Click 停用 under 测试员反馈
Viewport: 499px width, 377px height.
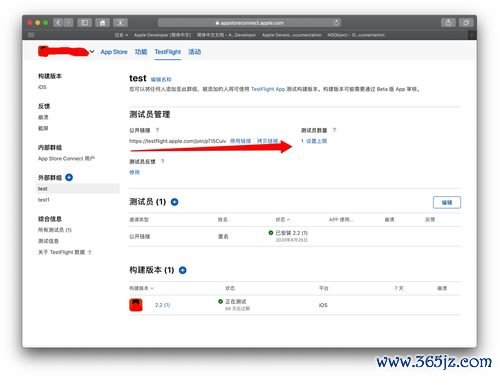134,172
